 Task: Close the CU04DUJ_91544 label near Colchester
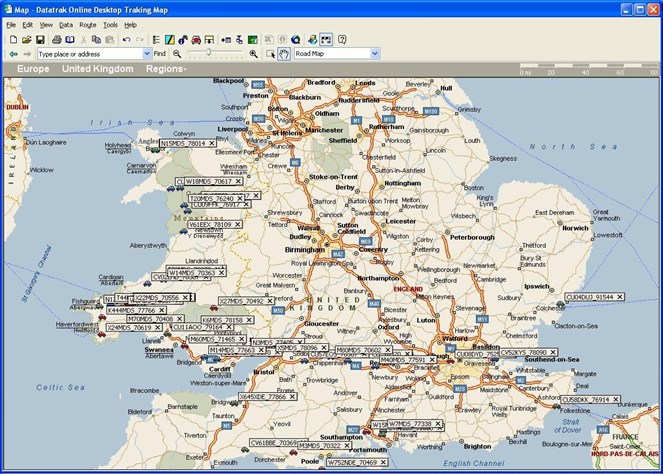click(x=619, y=297)
